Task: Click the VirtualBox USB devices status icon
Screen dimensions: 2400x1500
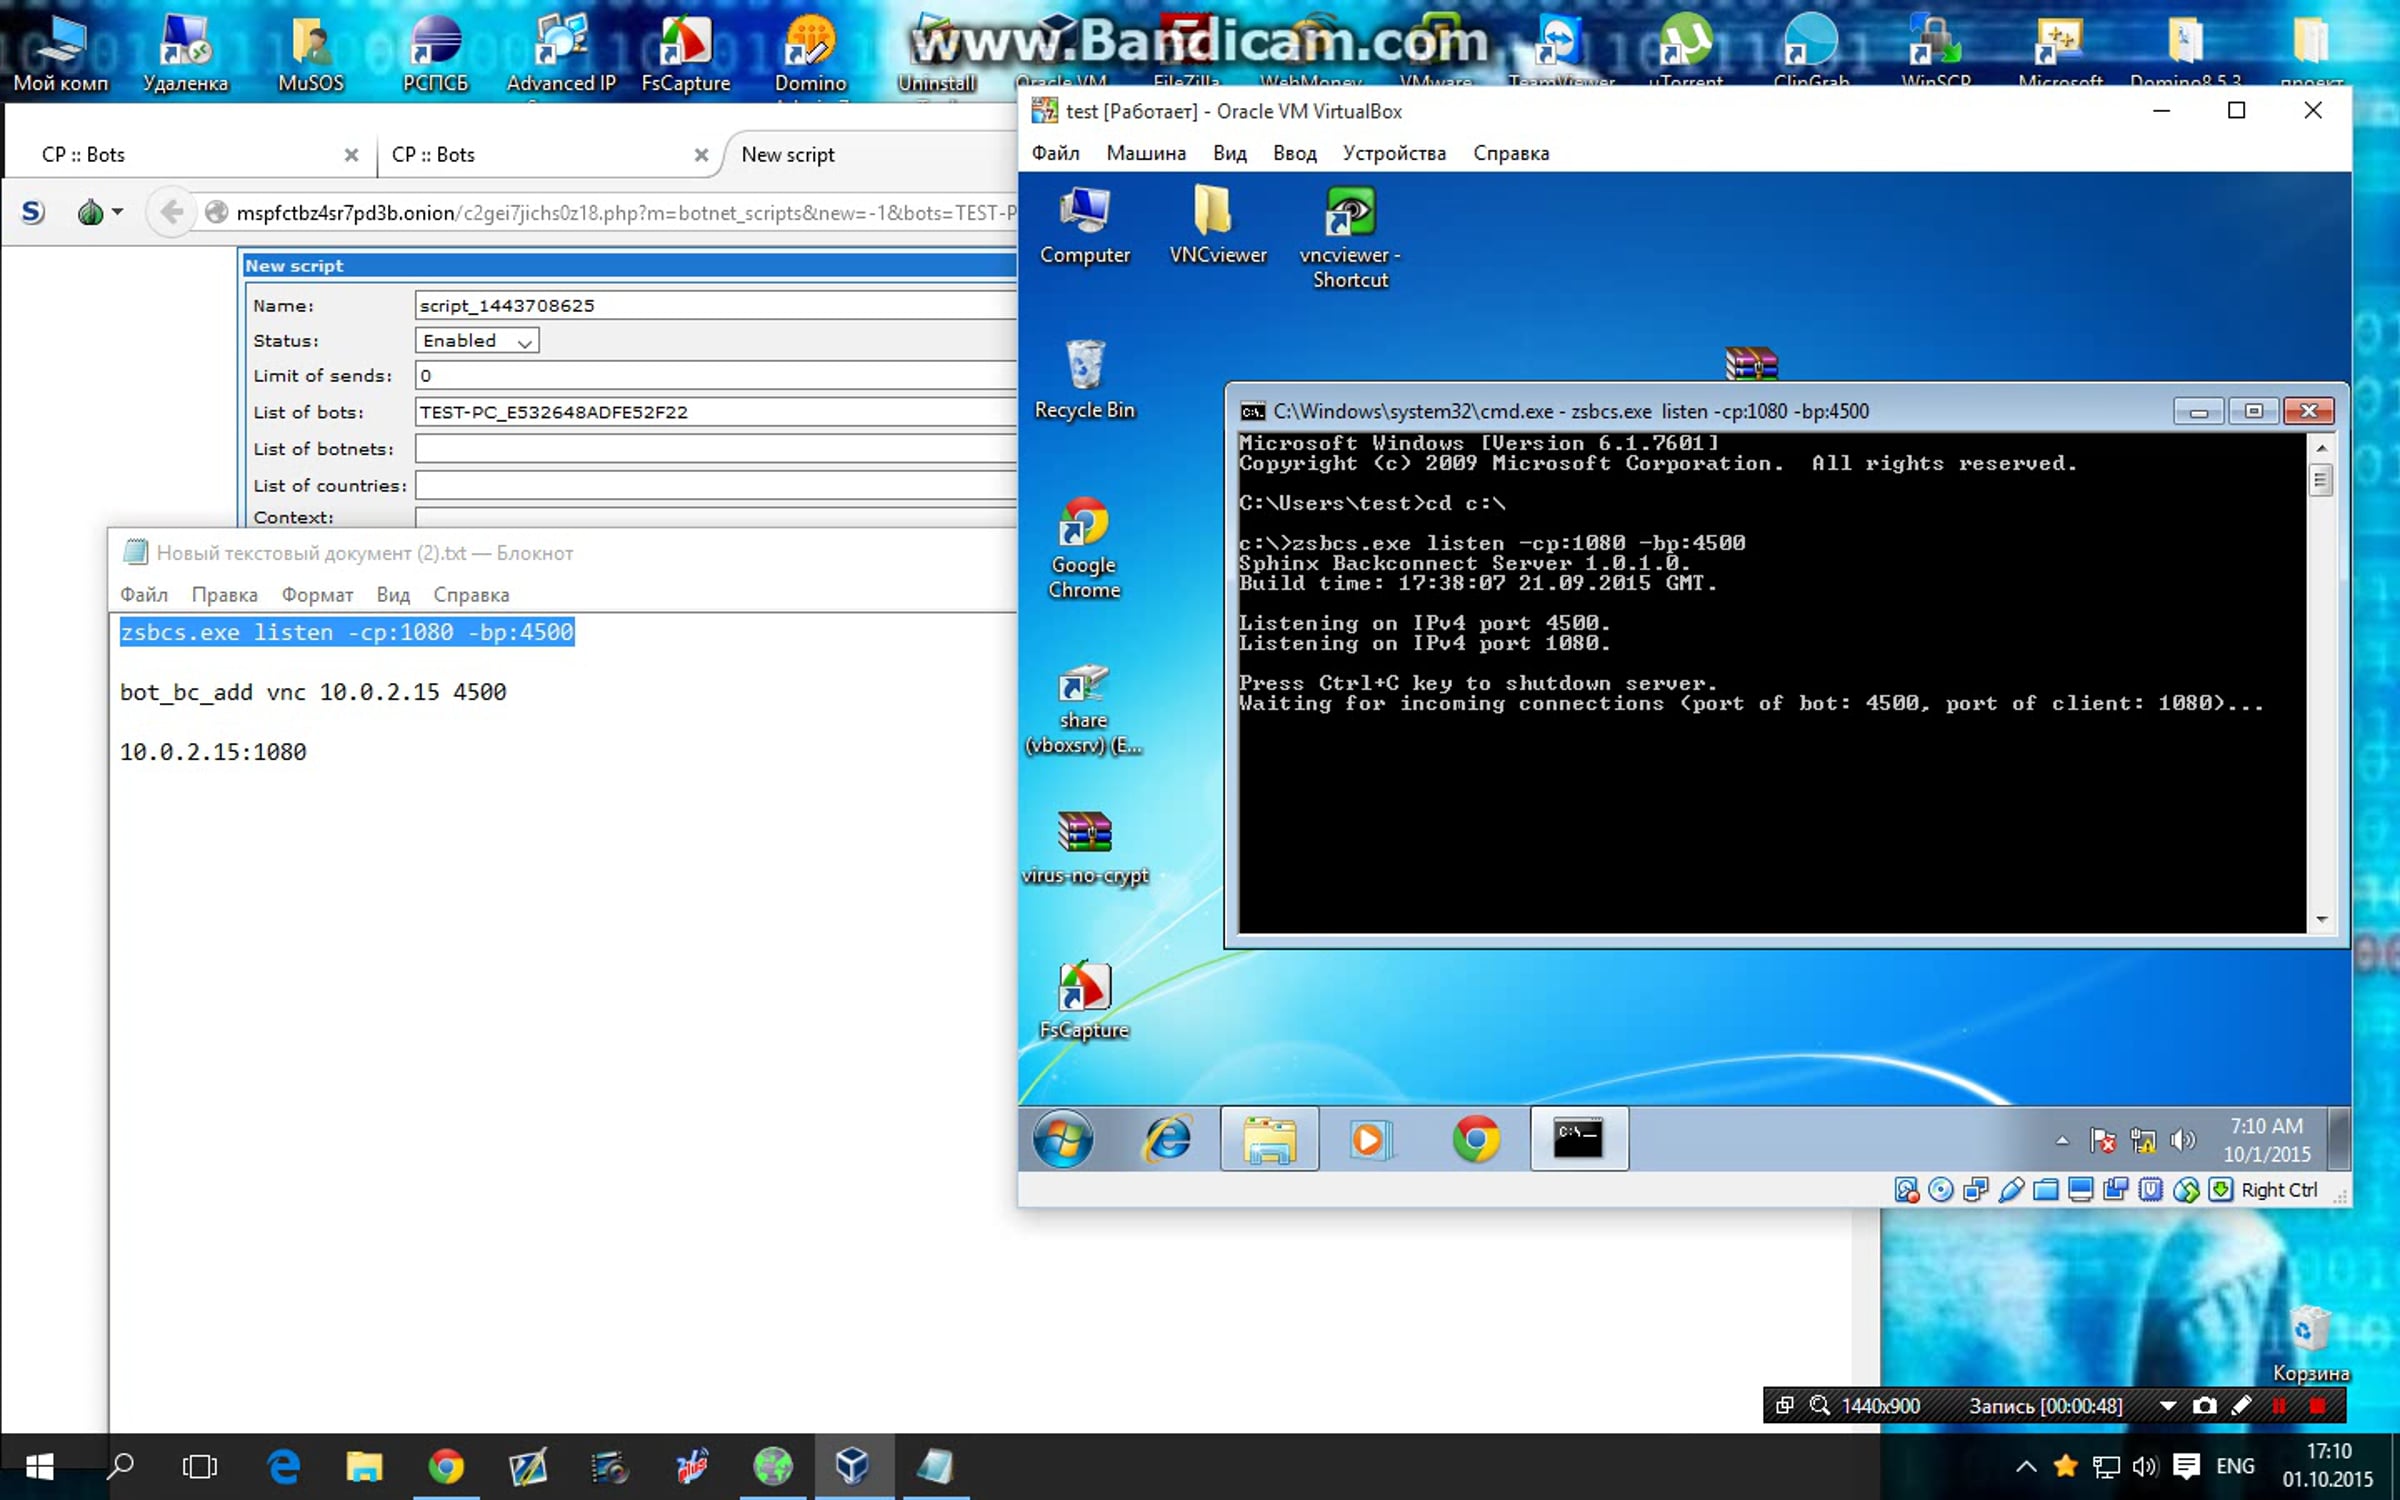Action: [x=2011, y=1190]
